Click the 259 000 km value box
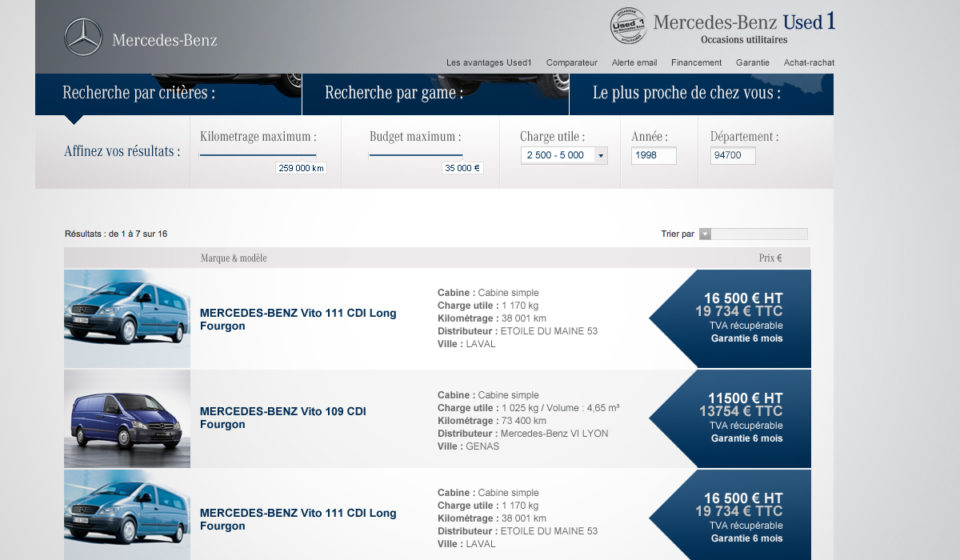The width and height of the screenshot is (960, 560). click(x=301, y=168)
